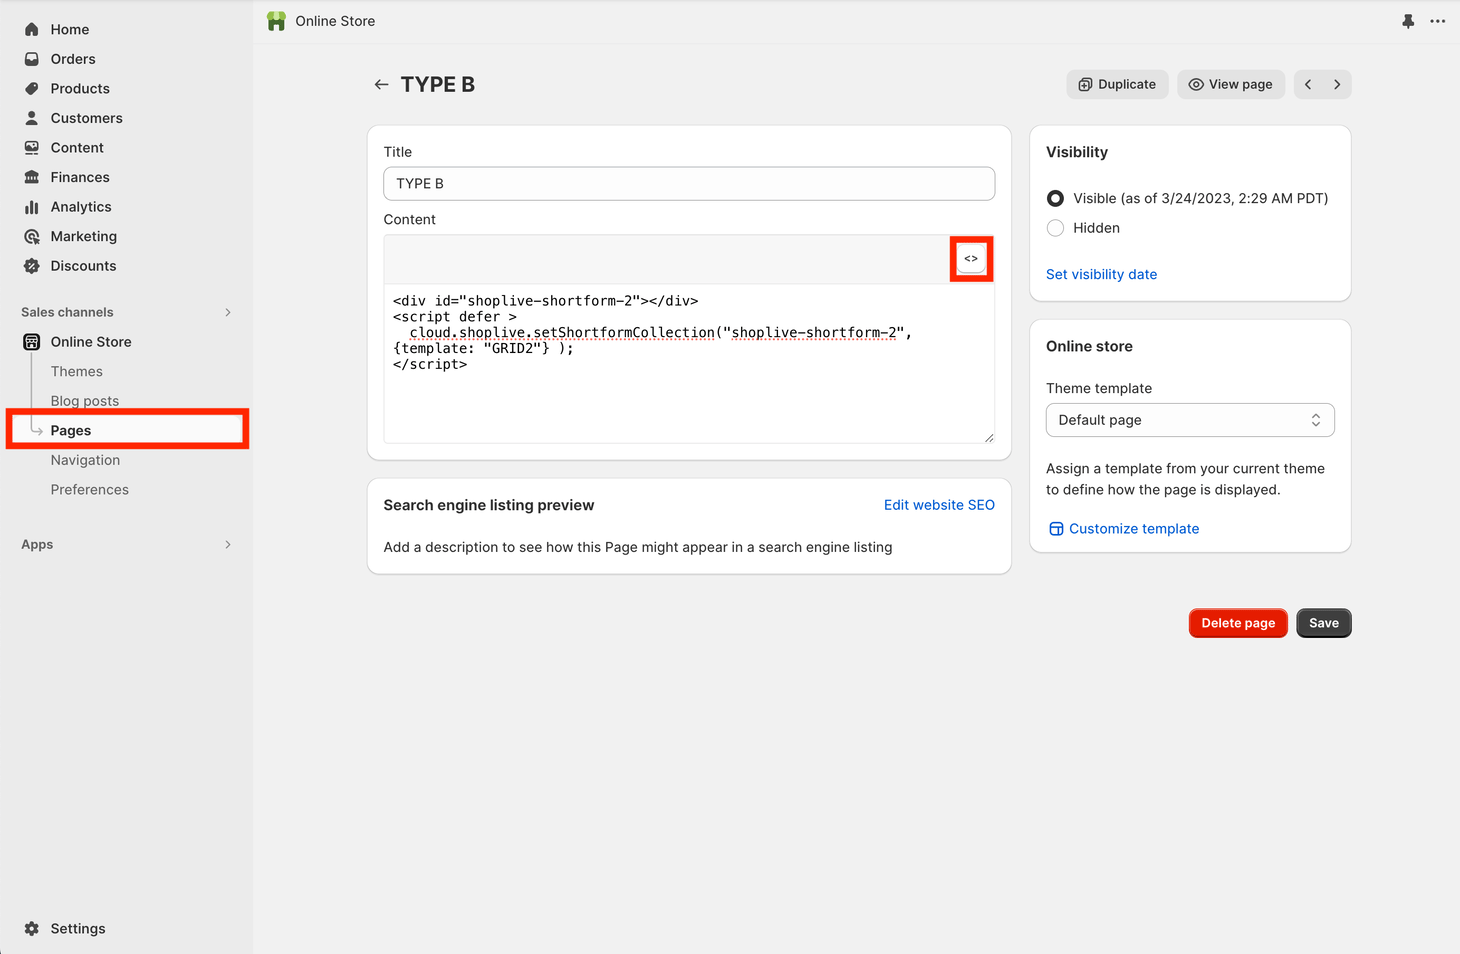Click the Home icon in sidebar

tap(32, 30)
